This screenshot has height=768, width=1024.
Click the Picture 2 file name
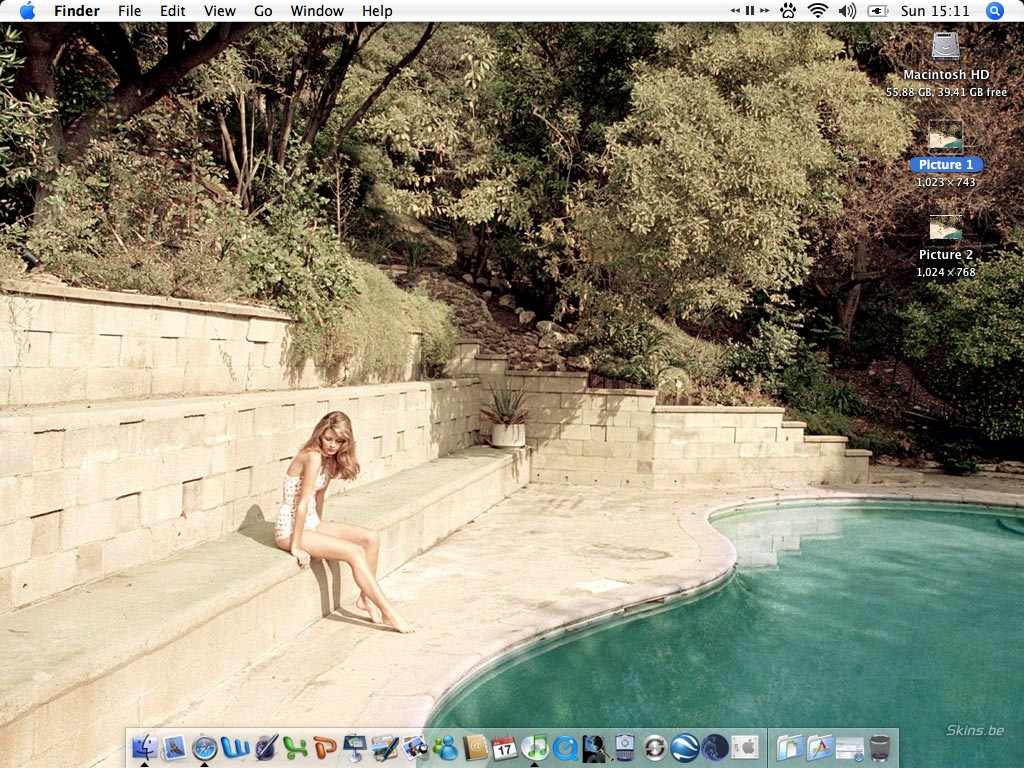pos(946,255)
